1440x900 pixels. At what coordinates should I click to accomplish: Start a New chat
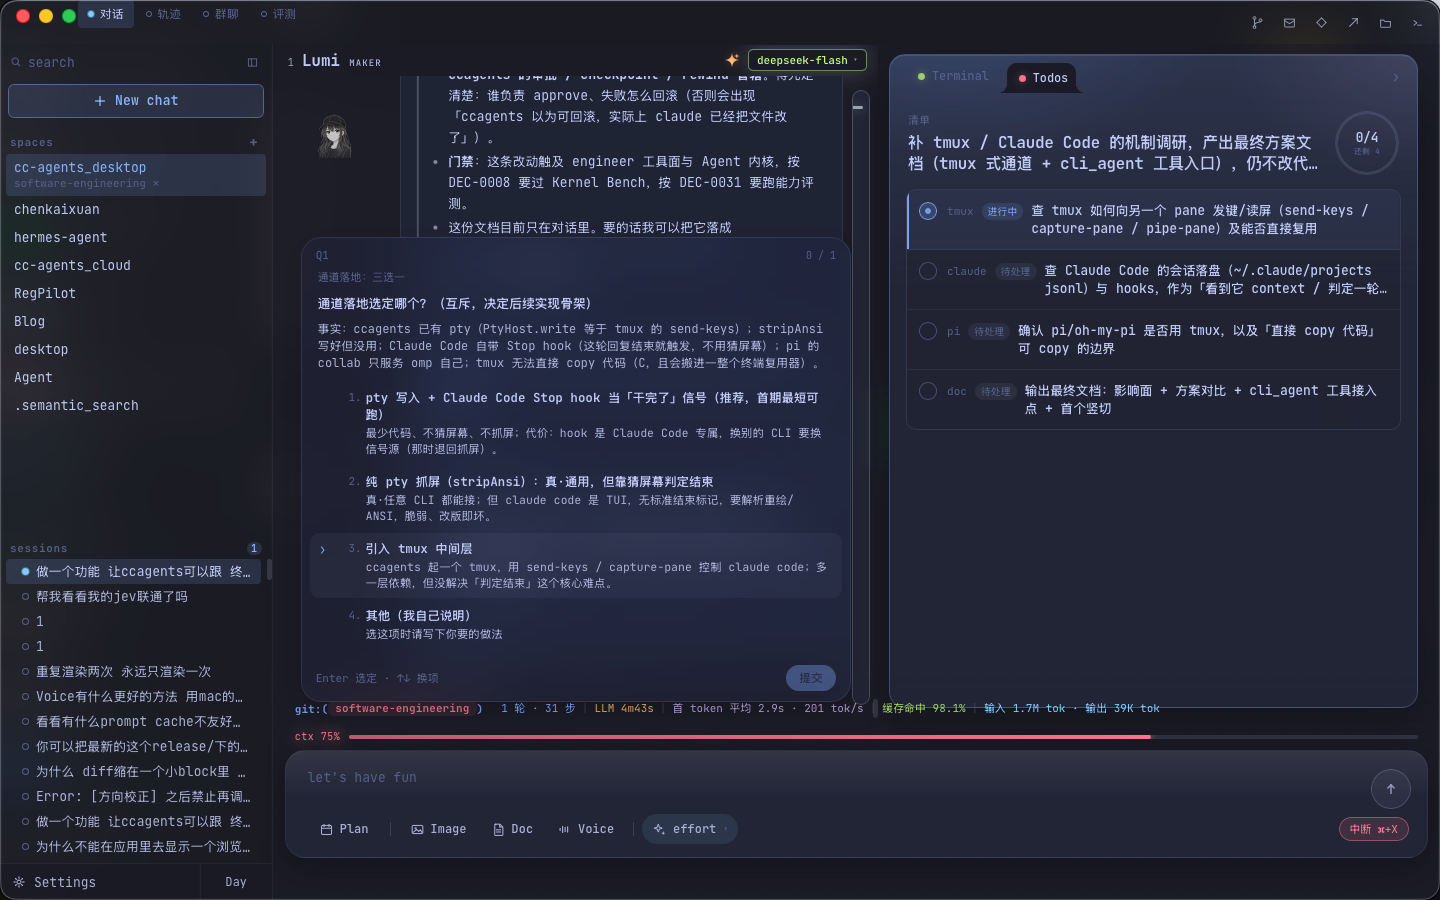[x=136, y=101]
